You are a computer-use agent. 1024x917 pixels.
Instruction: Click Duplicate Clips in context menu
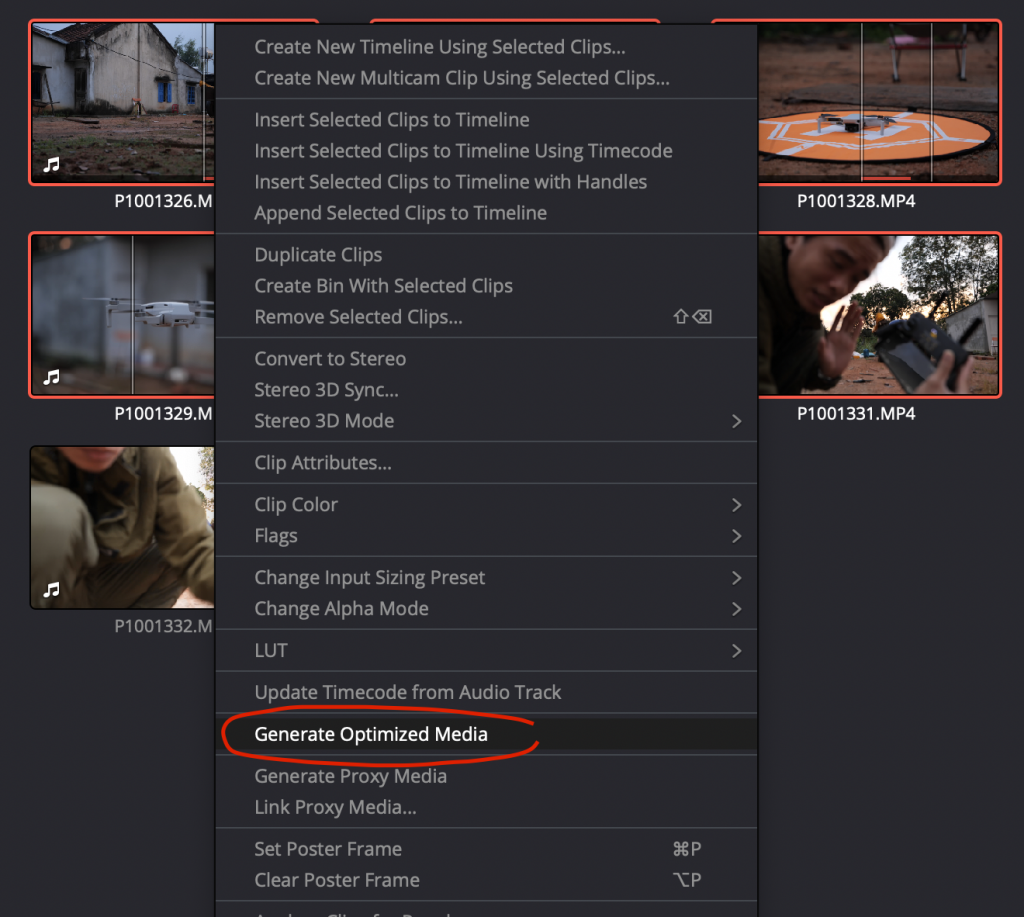tap(318, 255)
